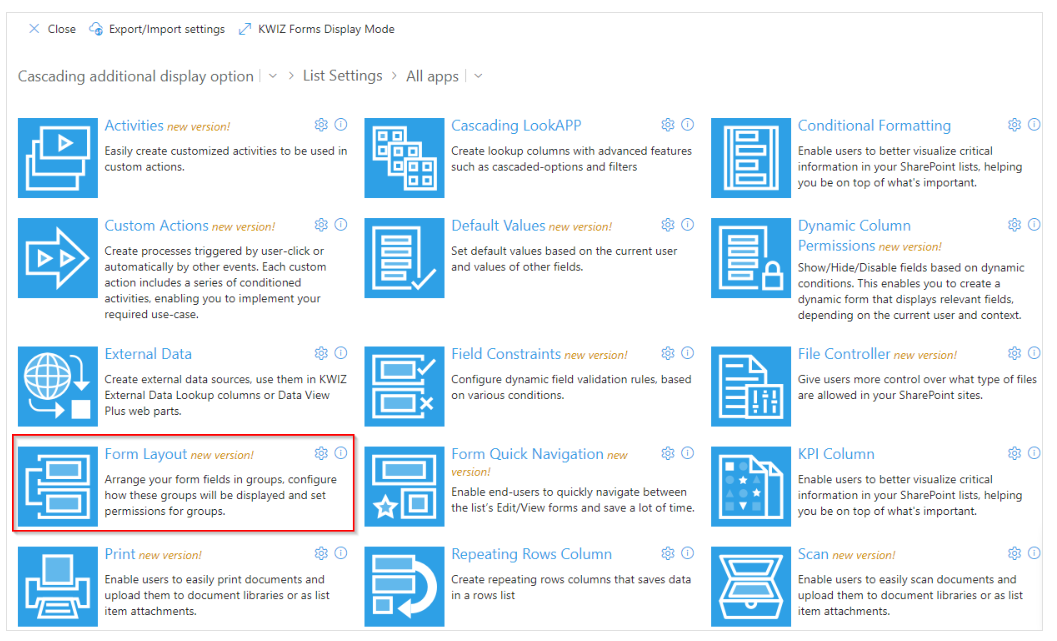Show info for Cascading LookAPP
The width and height of the screenshot is (1057, 641).
pyautogui.click(x=688, y=125)
